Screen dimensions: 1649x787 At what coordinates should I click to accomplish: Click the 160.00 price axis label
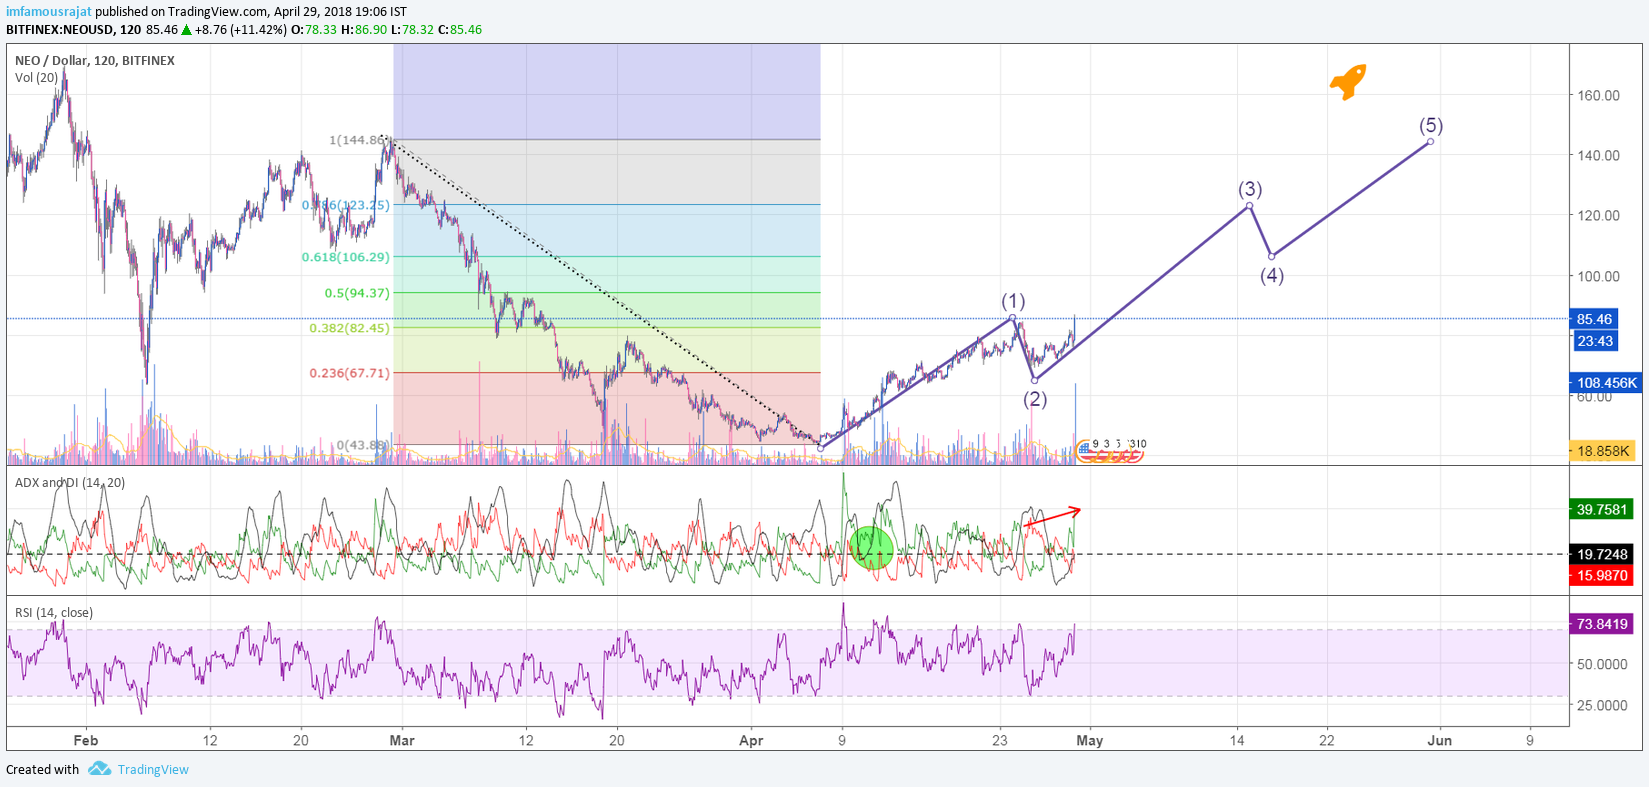pos(1598,95)
